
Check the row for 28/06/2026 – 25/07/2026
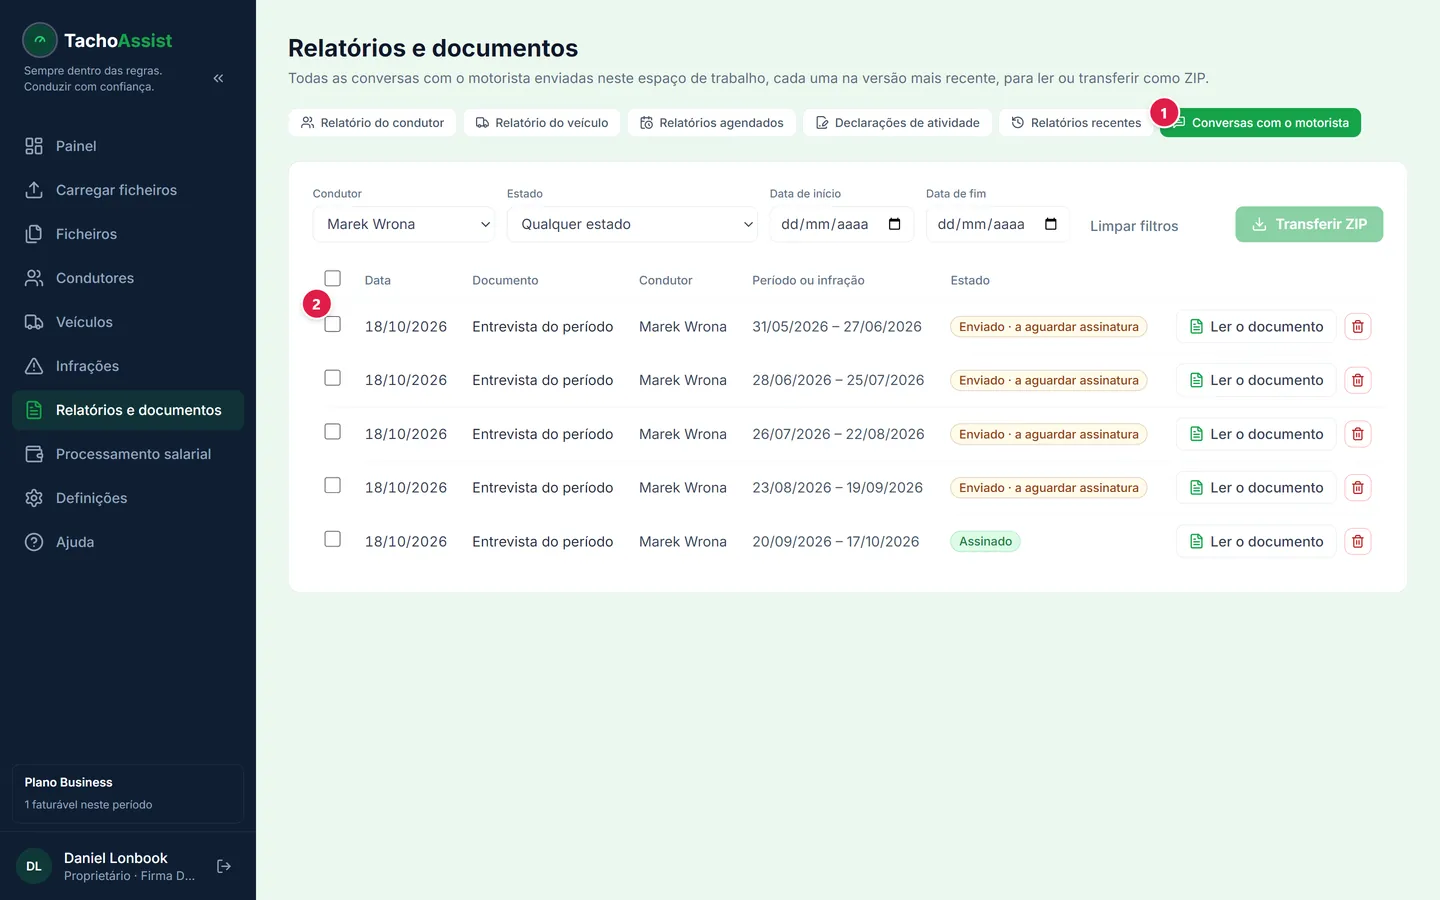pos(333,378)
